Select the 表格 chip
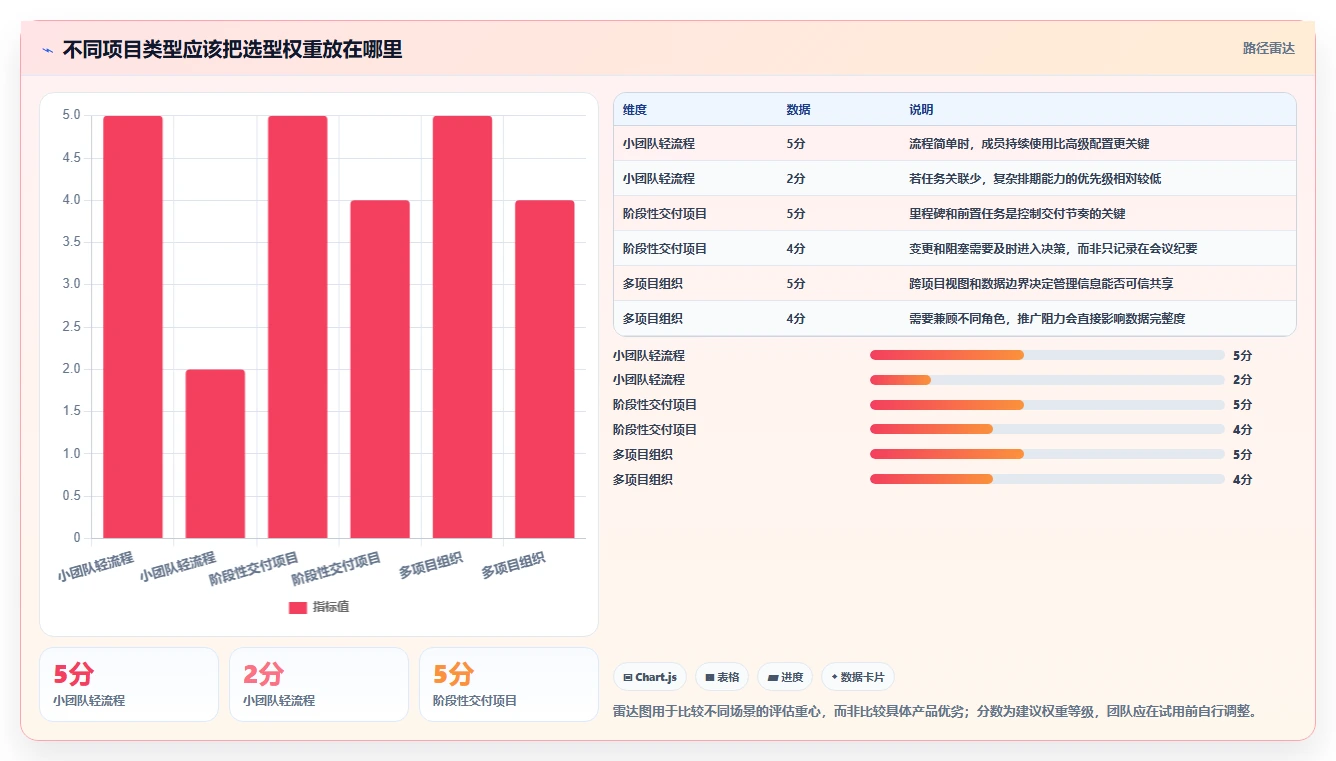This screenshot has width=1336, height=761. (x=722, y=677)
